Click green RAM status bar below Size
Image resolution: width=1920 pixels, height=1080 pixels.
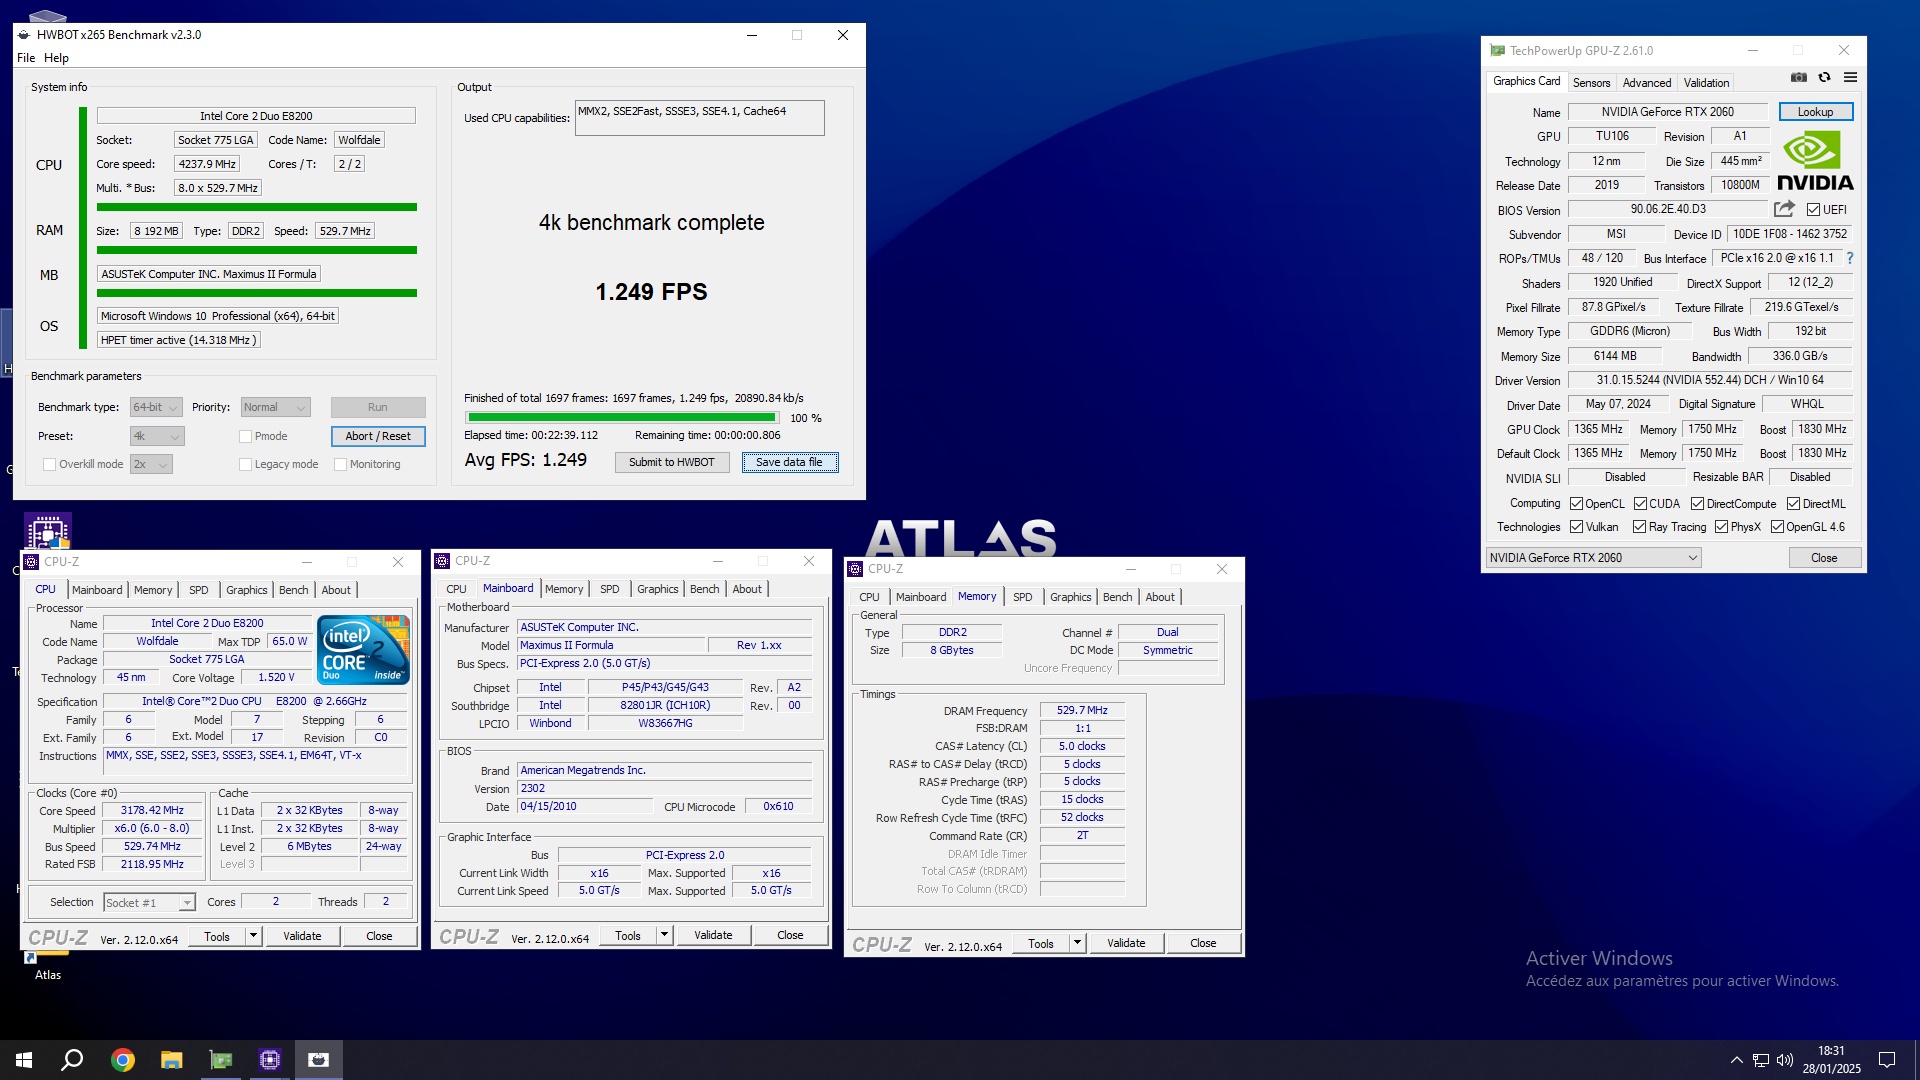click(x=256, y=250)
